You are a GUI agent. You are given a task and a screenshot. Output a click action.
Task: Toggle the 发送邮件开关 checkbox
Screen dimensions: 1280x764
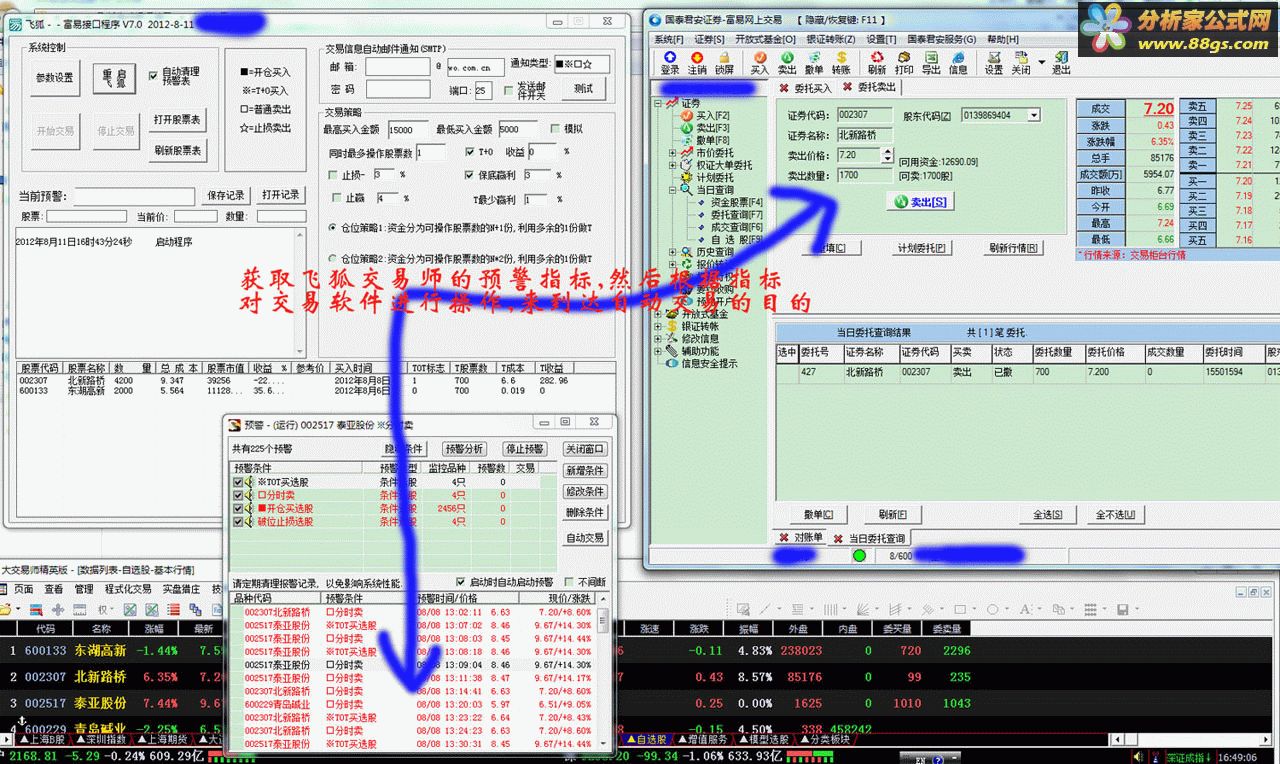click(507, 90)
